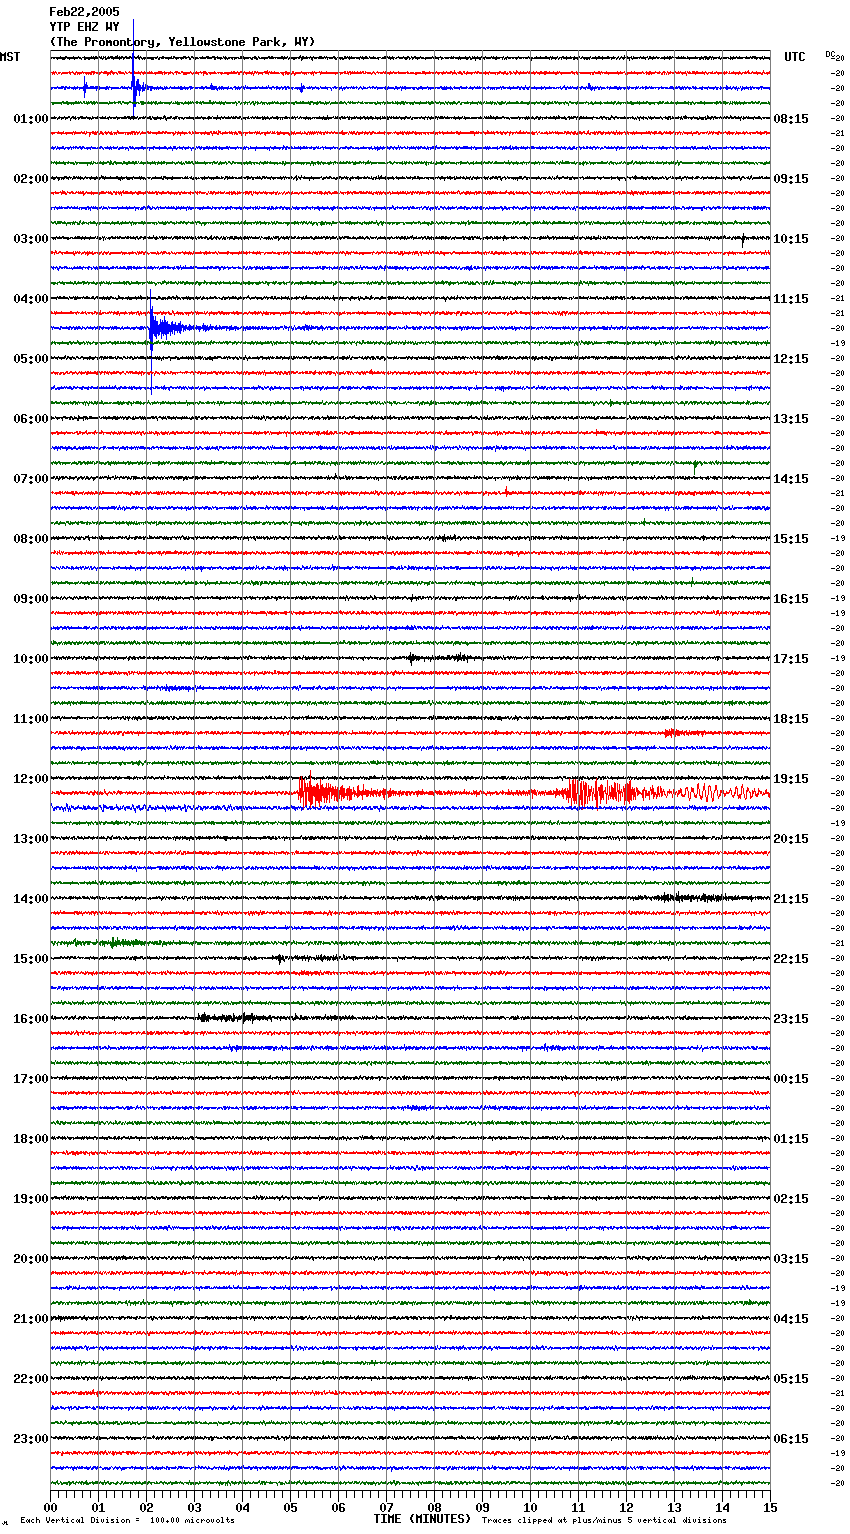Select the 23:00 MST time label

[x=31, y=1439]
